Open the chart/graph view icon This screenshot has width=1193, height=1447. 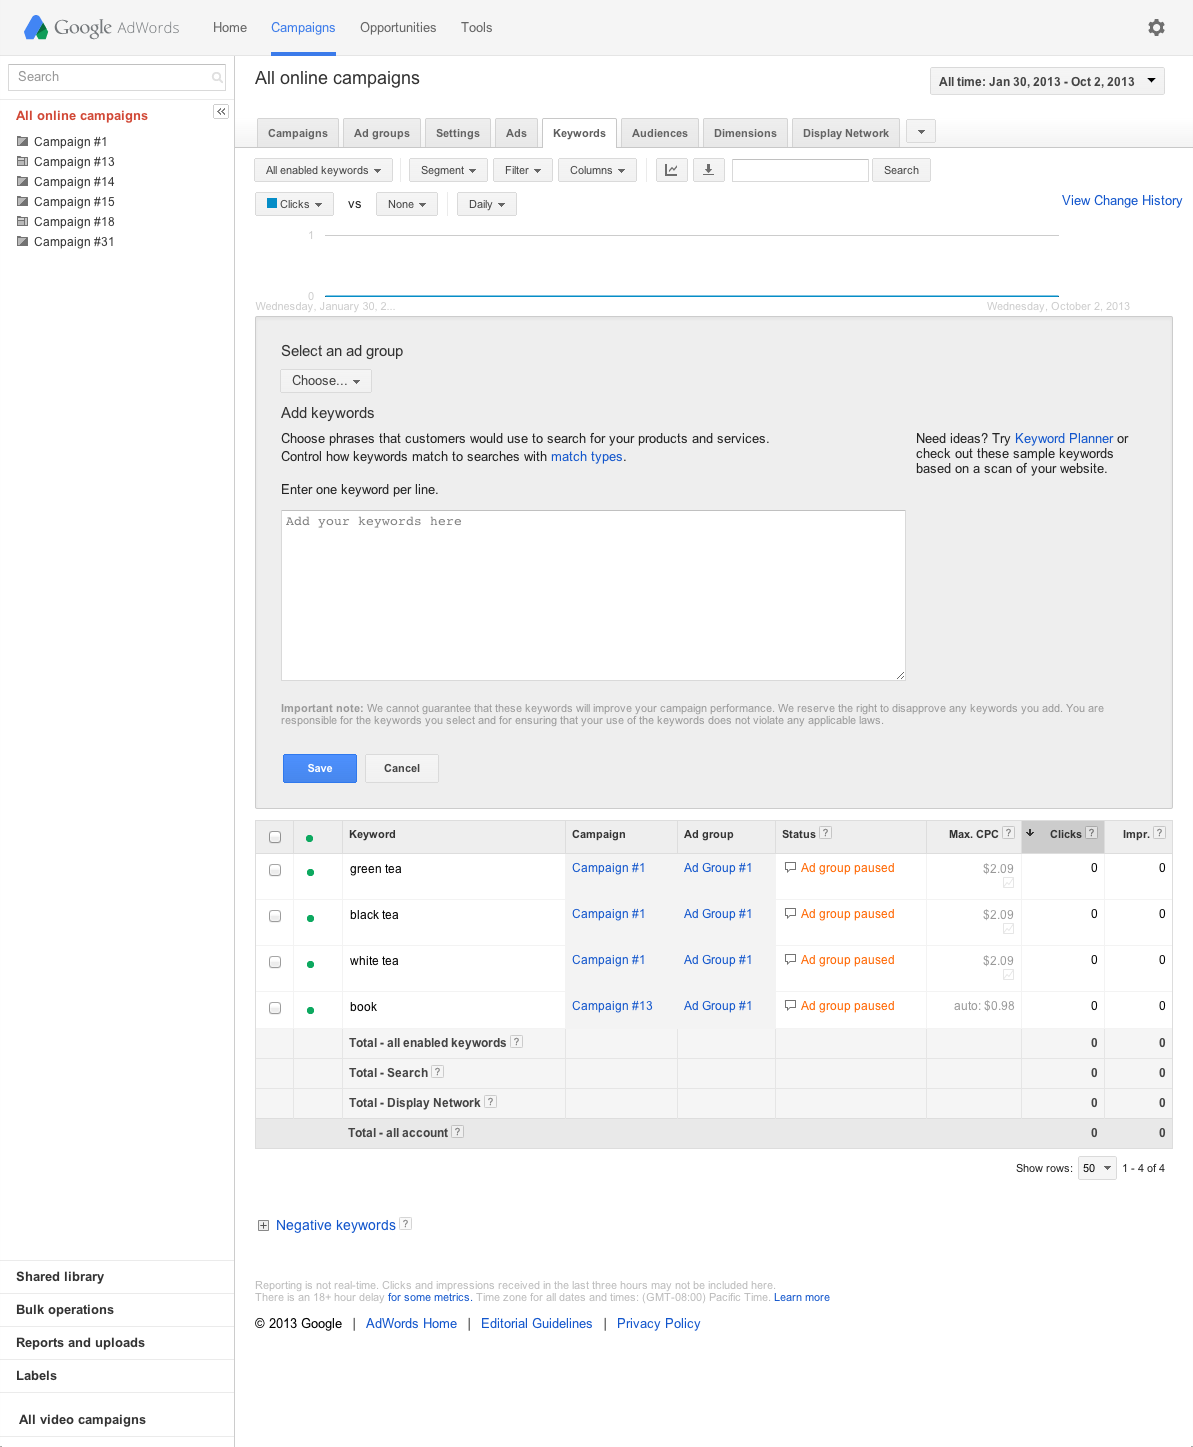click(x=671, y=170)
